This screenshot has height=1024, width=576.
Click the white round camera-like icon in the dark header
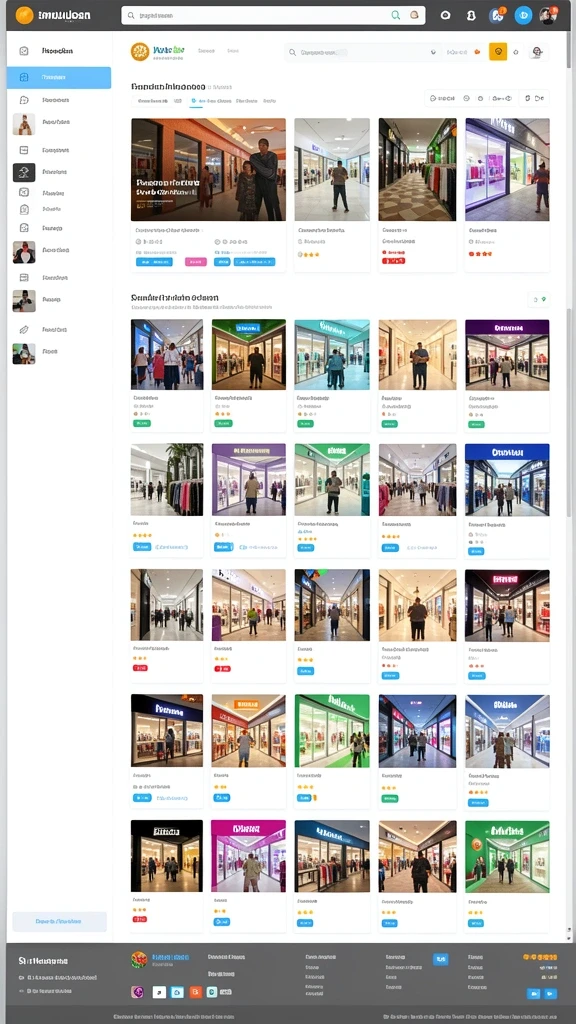point(445,15)
